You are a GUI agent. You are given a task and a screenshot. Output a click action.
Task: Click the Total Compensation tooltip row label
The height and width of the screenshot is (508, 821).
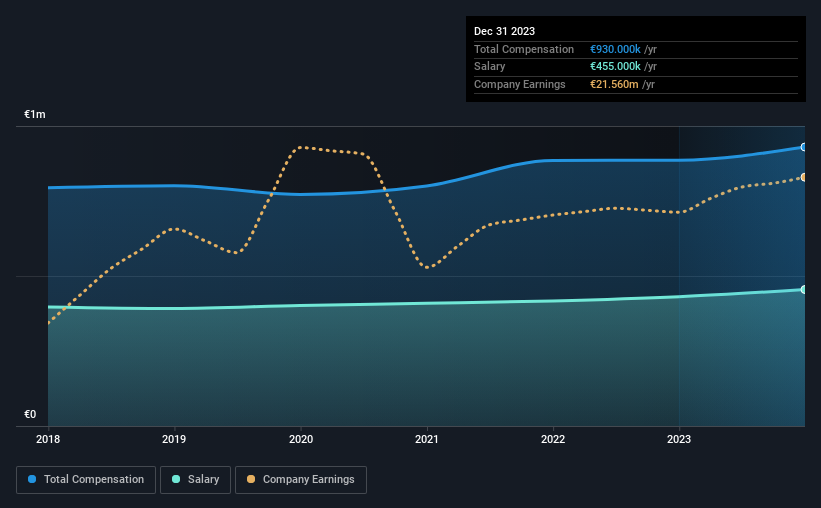point(524,49)
